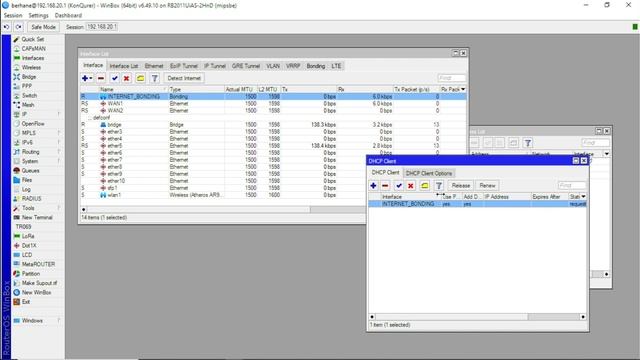Click the Find field in DHCP Client
Image resolution: width=640 pixels, height=360 pixels.
[x=572, y=185]
